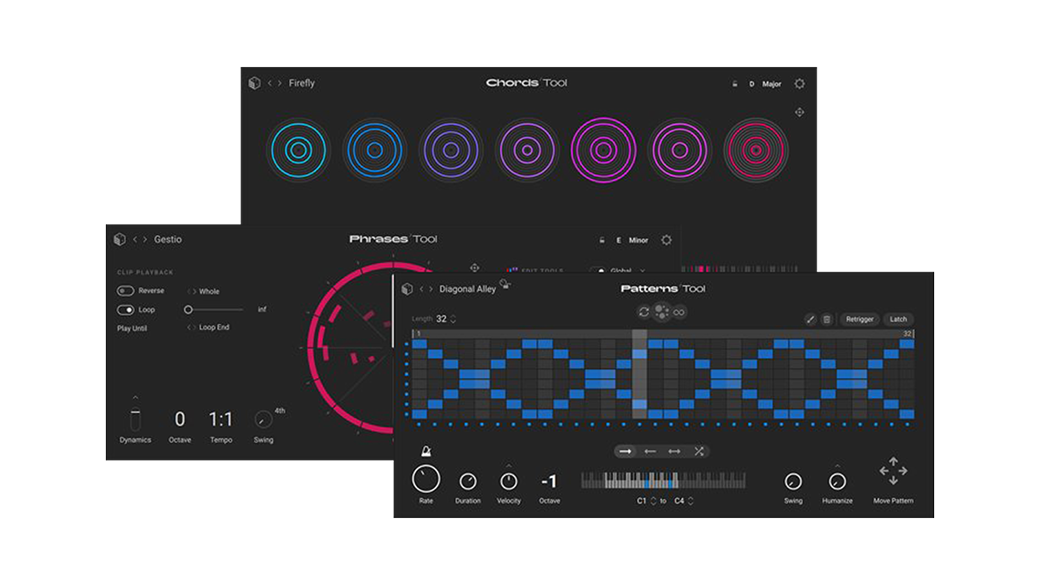Go to previous preset in Phrases Tool
This screenshot has width=1040, height=585.
pos(135,239)
